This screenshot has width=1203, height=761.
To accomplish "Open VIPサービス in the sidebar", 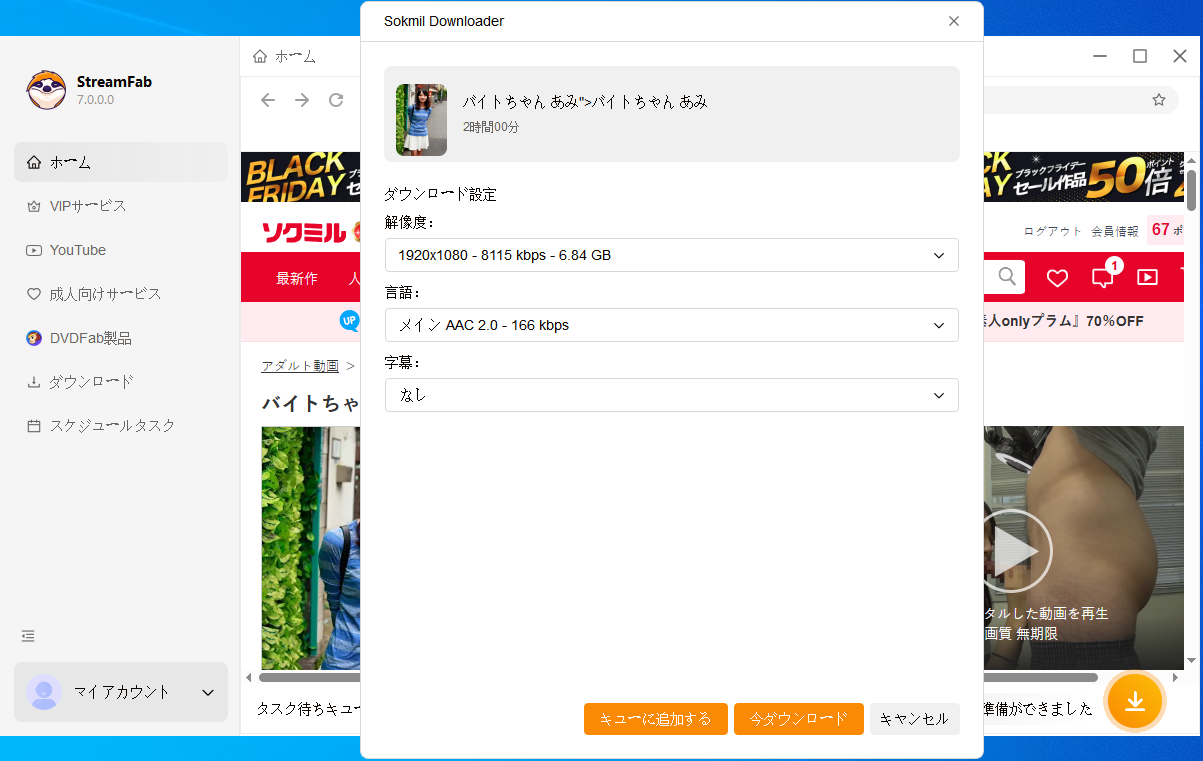I will (88, 206).
